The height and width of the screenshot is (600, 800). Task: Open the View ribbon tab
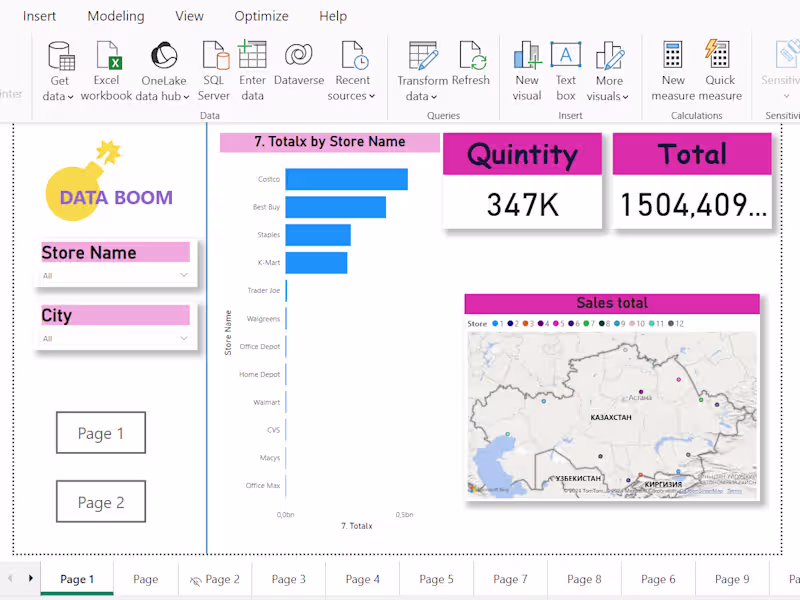189,16
